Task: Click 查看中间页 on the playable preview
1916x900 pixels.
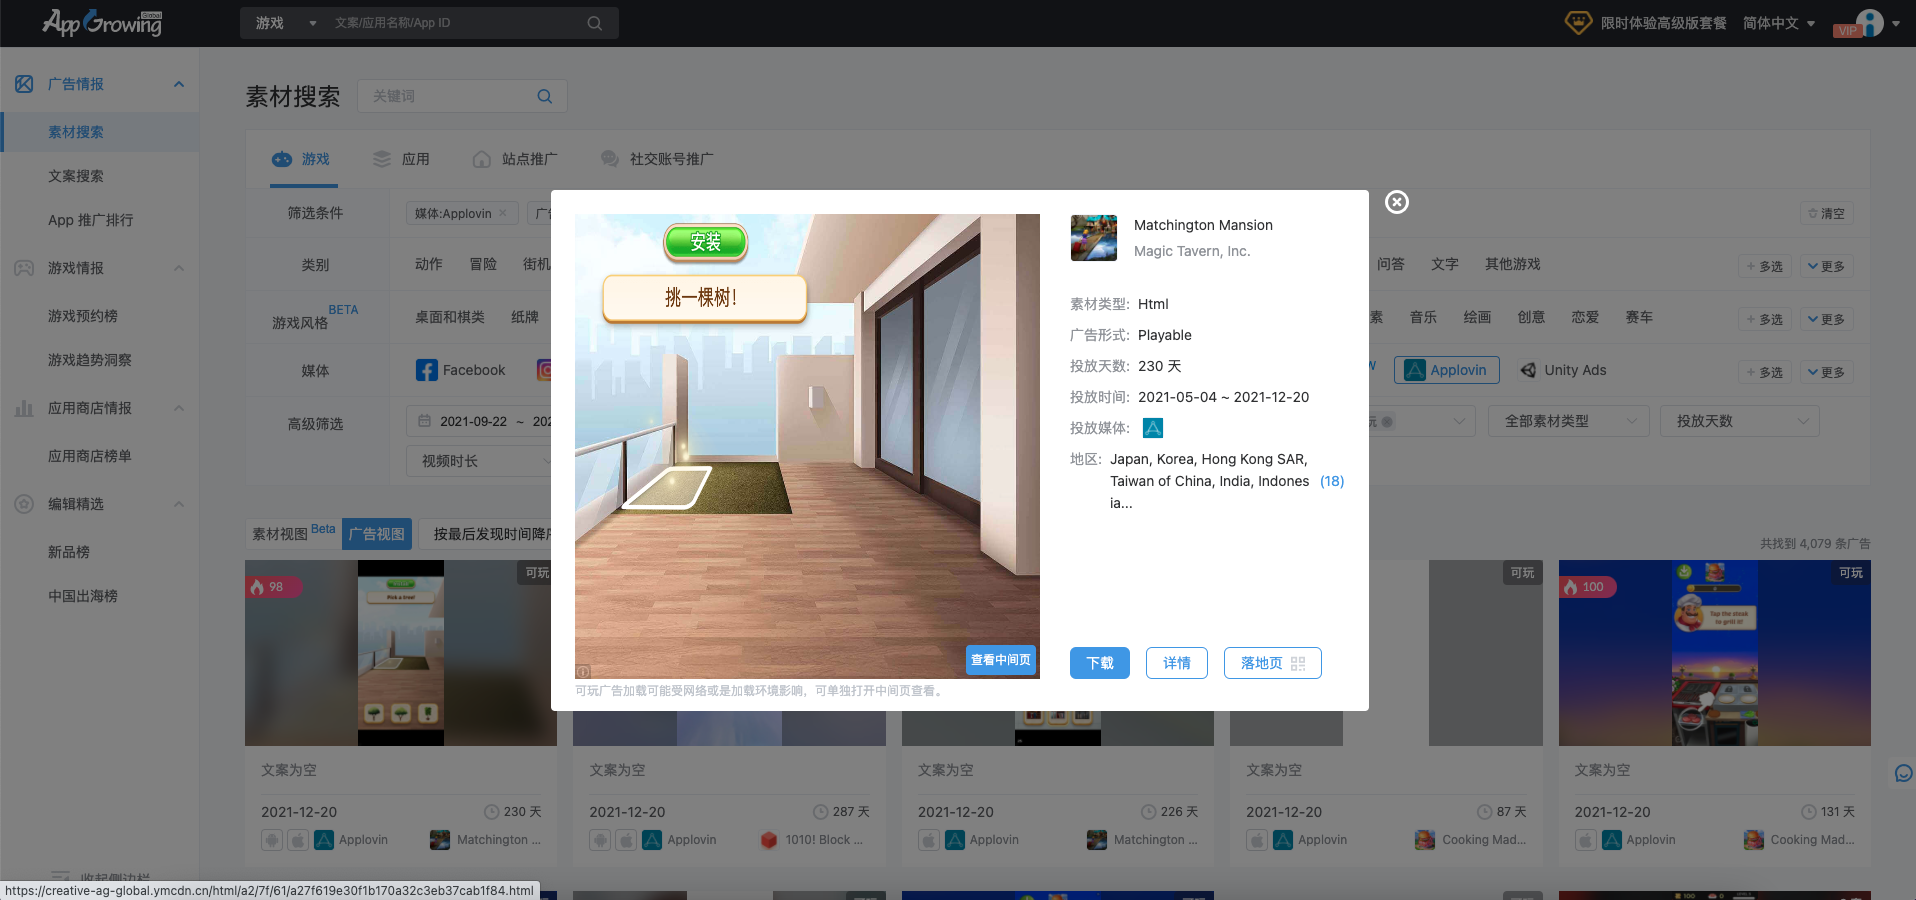Action: pos(1001,660)
